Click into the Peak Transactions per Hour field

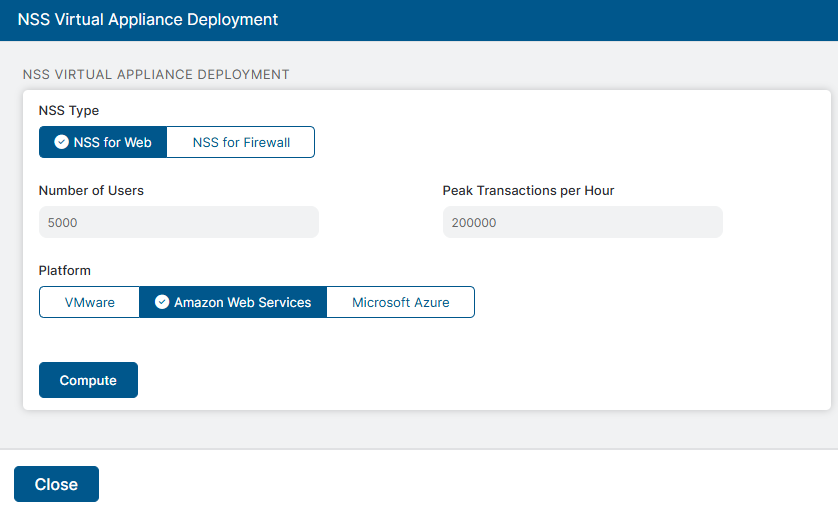[582, 222]
